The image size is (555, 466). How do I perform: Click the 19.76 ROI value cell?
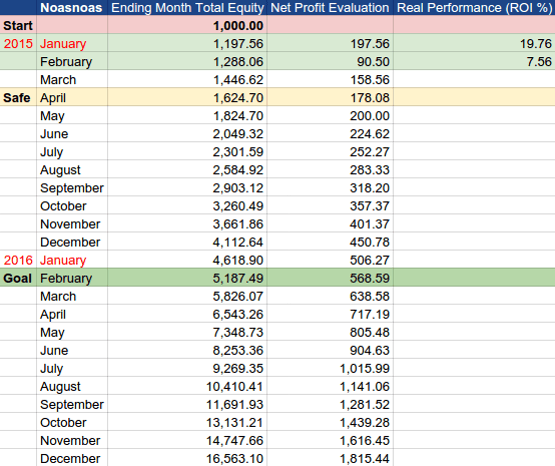[474, 44]
